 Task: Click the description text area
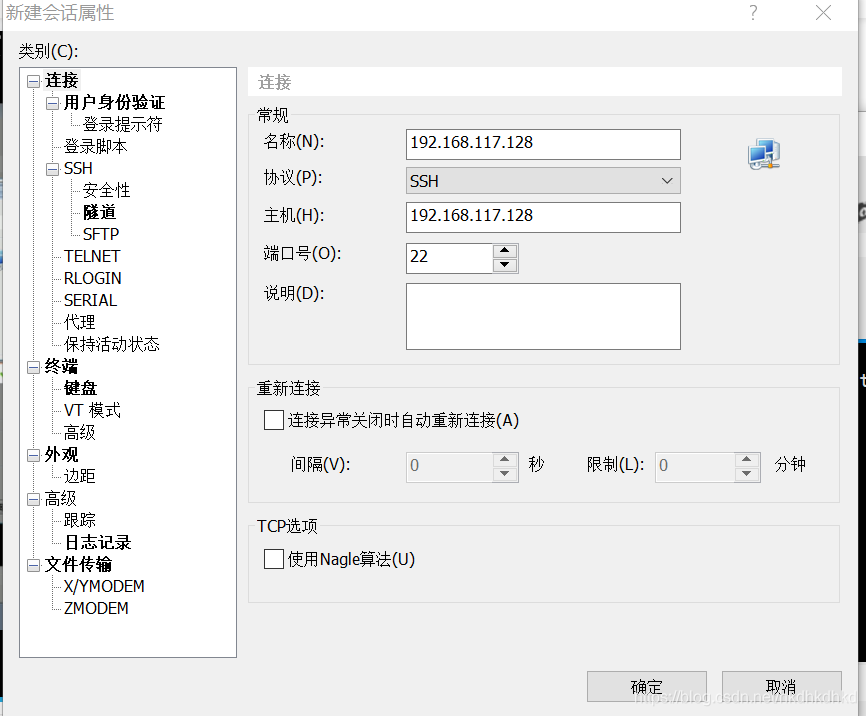[x=543, y=317]
